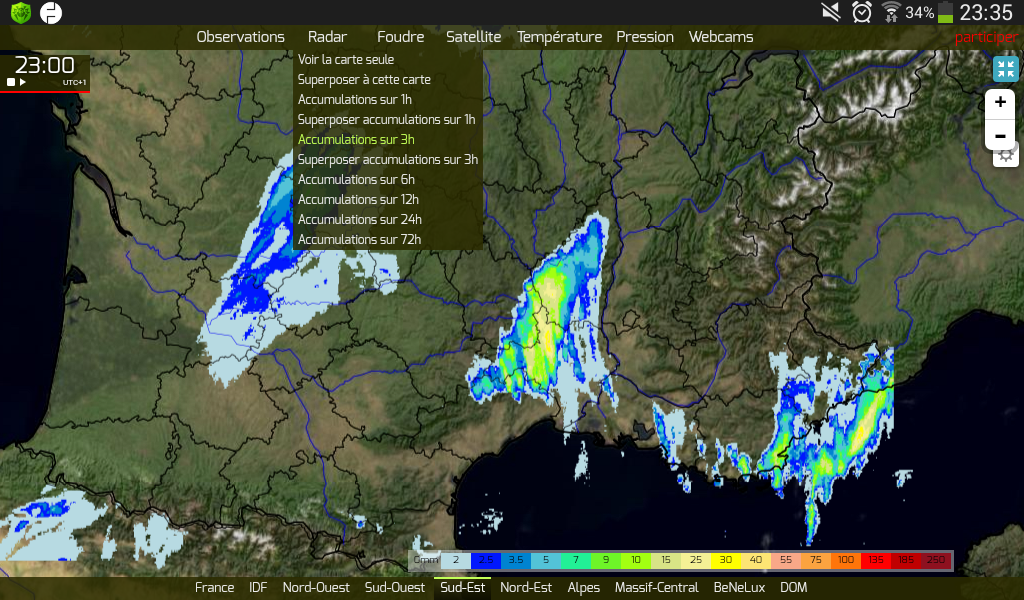Switch to the Nord-Est region tab
The height and width of the screenshot is (600, 1024).
pyautogui.click(x=526, y=587)
